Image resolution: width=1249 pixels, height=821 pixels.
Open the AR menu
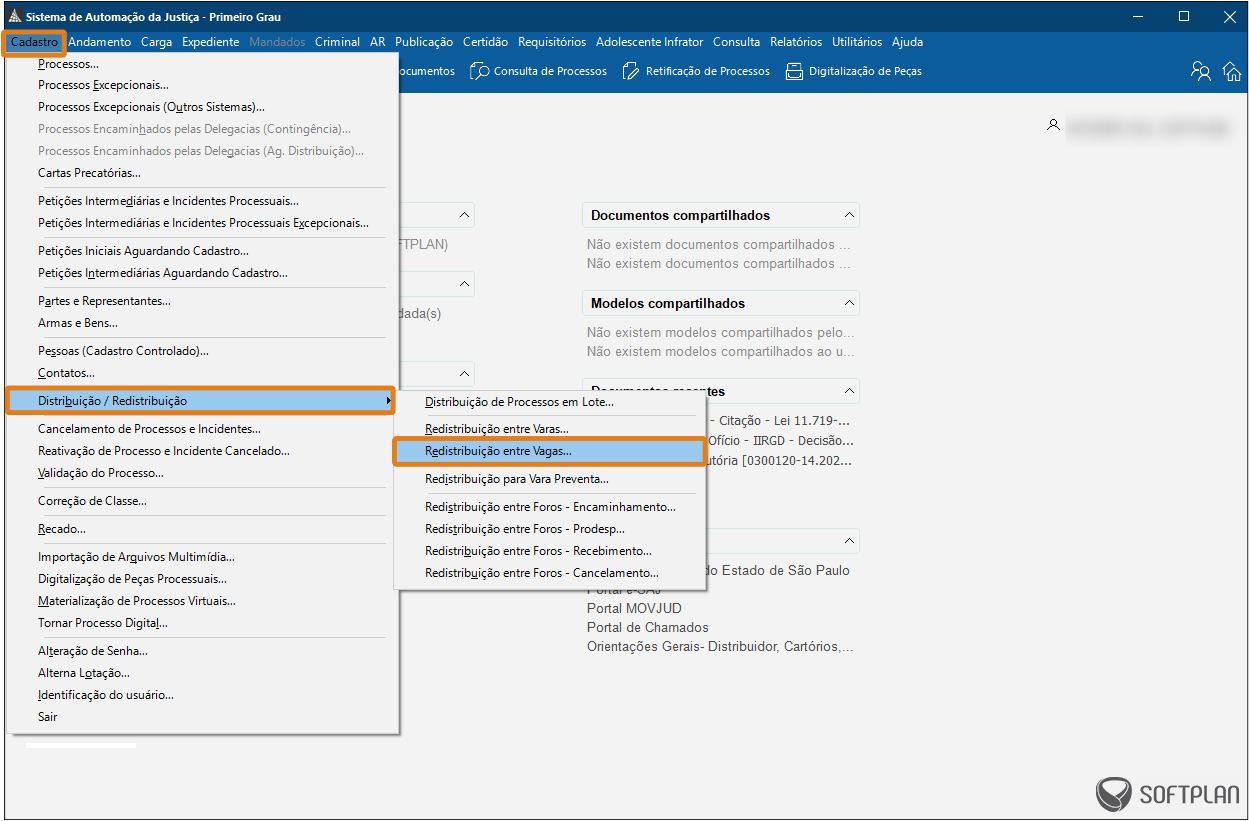[378, 42]
